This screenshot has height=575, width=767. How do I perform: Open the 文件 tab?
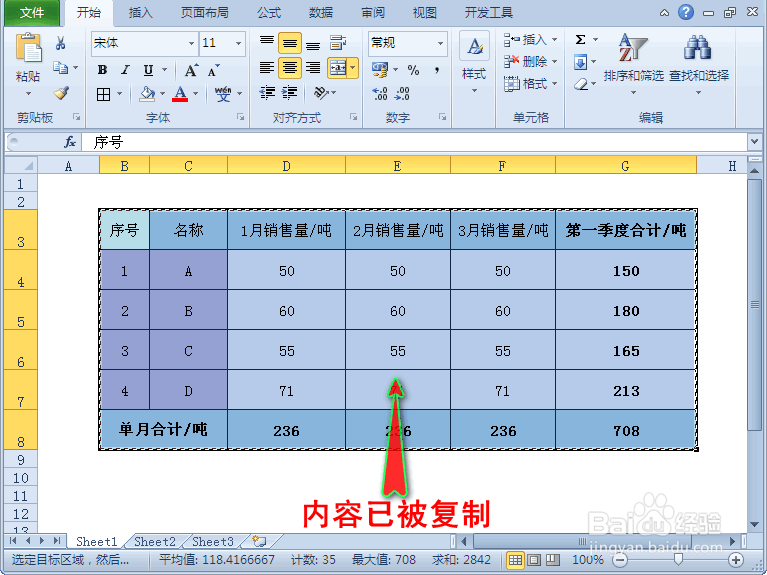[32, 13]
